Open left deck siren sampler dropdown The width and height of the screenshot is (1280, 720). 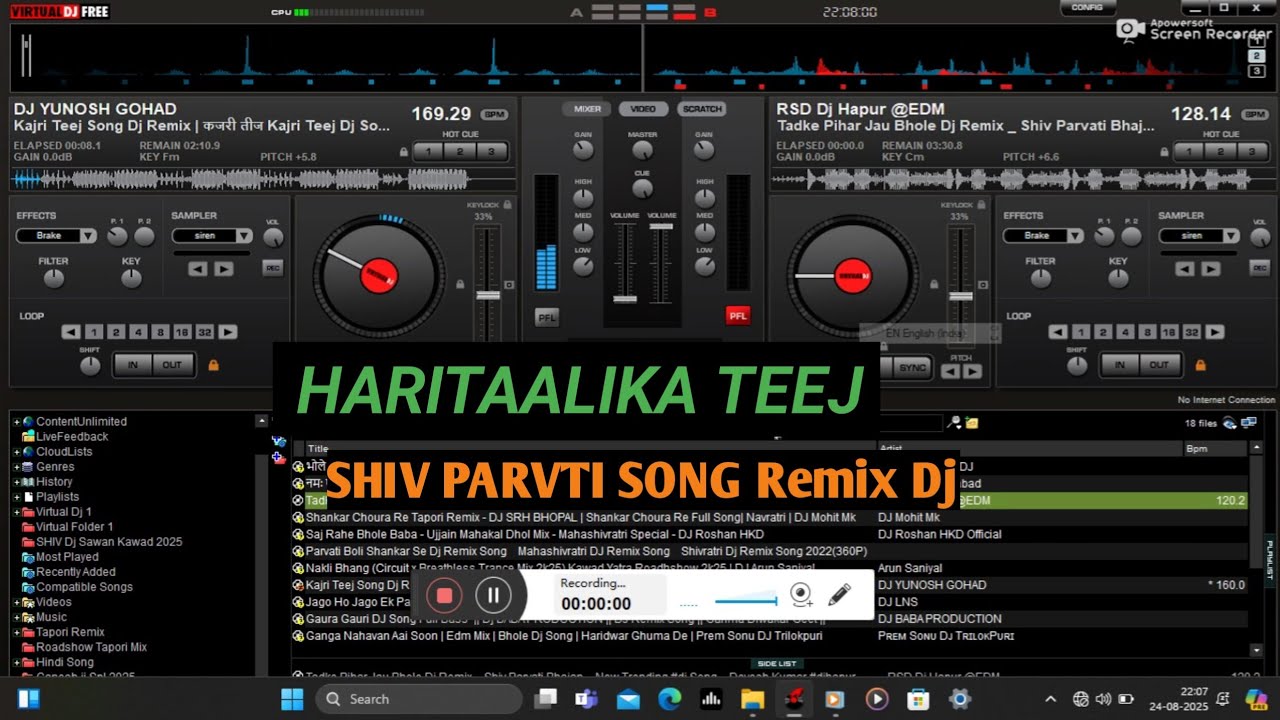(212, 236)
